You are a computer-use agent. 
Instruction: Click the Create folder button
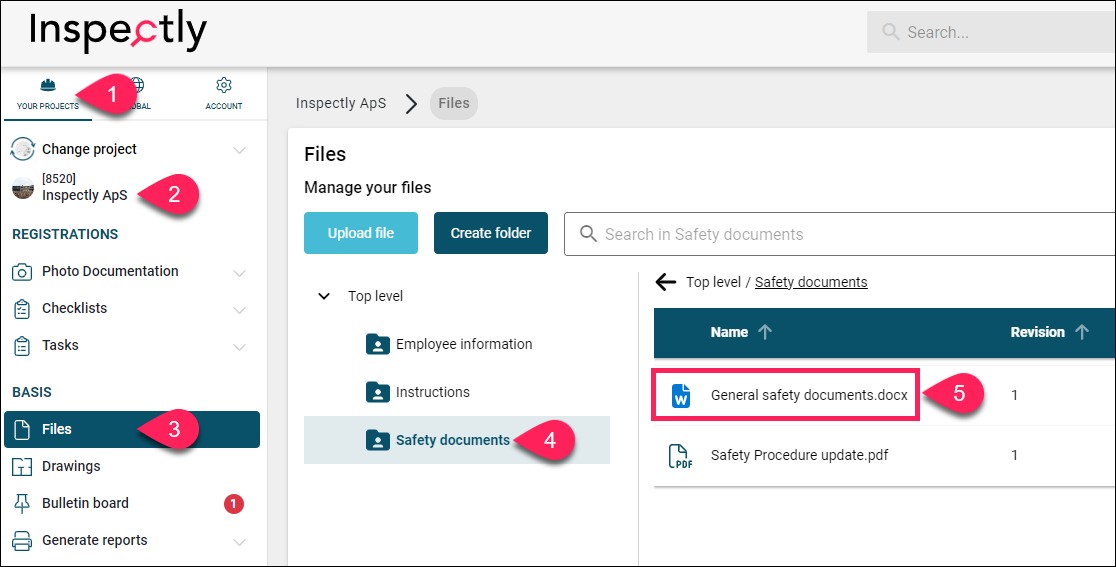pyautogui.click(x=491, y=233)
